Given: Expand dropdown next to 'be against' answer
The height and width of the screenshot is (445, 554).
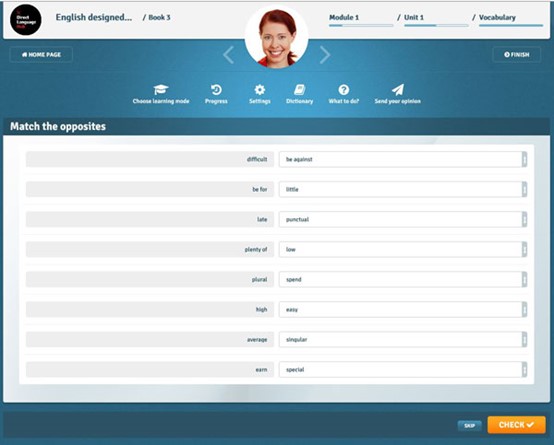Looking at the screenshot, I should 524,159.
